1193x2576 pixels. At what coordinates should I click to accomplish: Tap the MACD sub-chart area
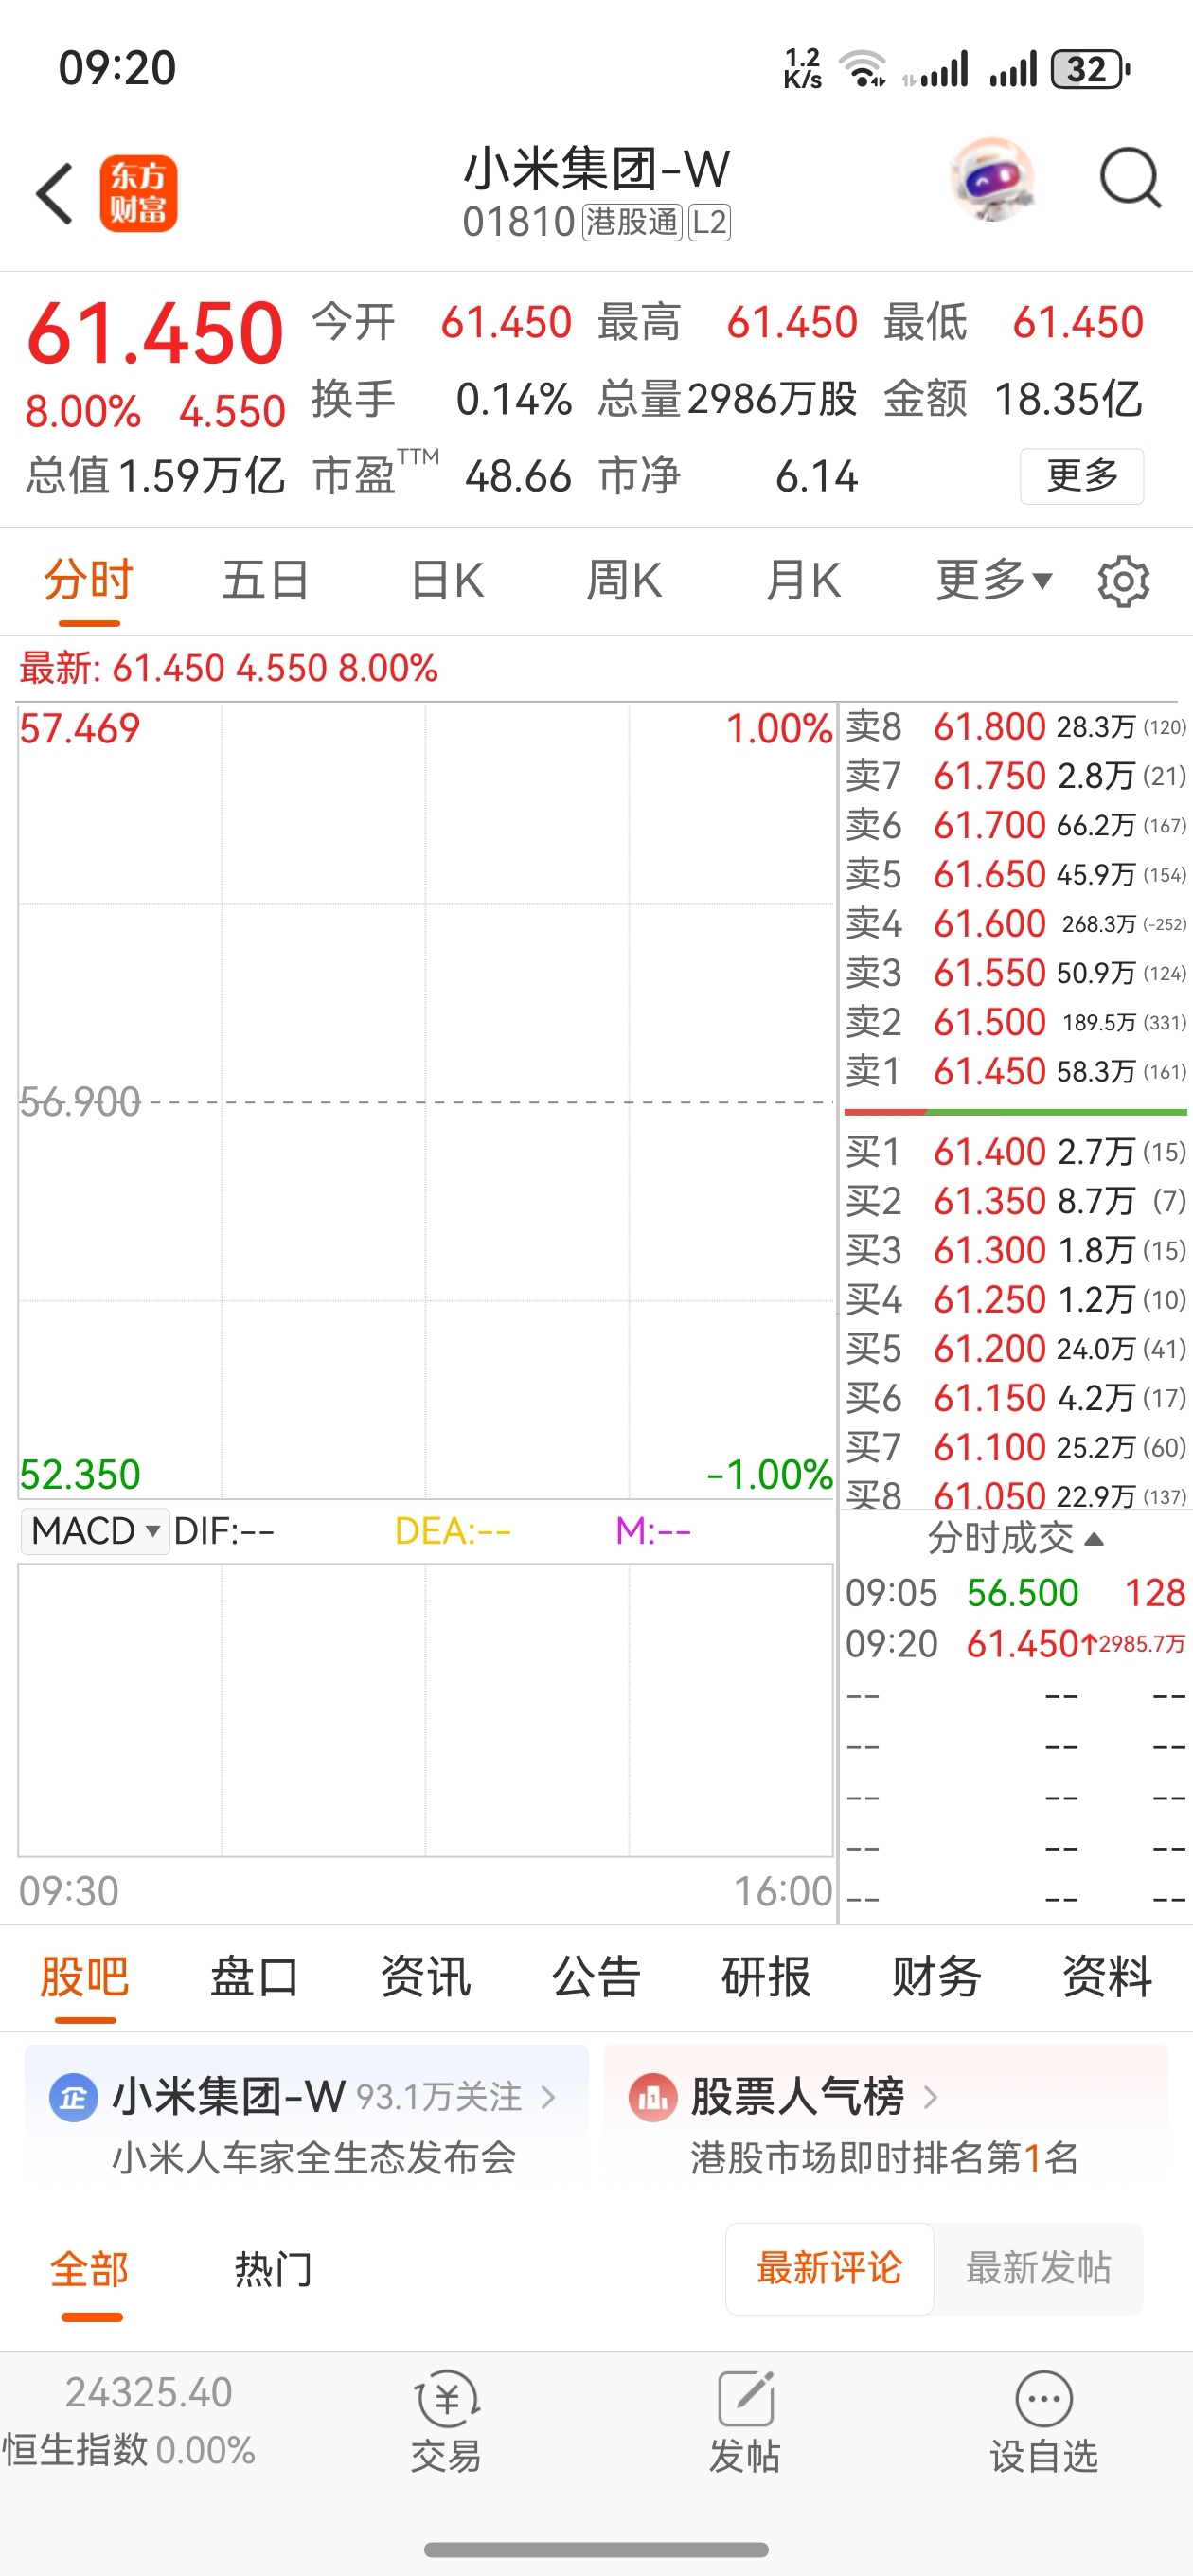(x=426, y=1710)
